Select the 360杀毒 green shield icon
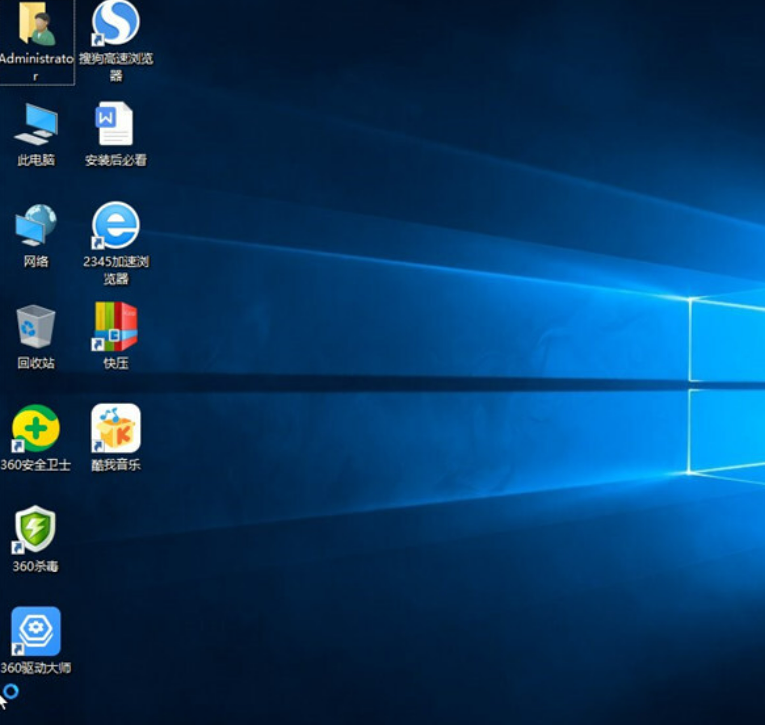Image resolution: width=765 pixels, height=725 pixels. coord(36,530)
